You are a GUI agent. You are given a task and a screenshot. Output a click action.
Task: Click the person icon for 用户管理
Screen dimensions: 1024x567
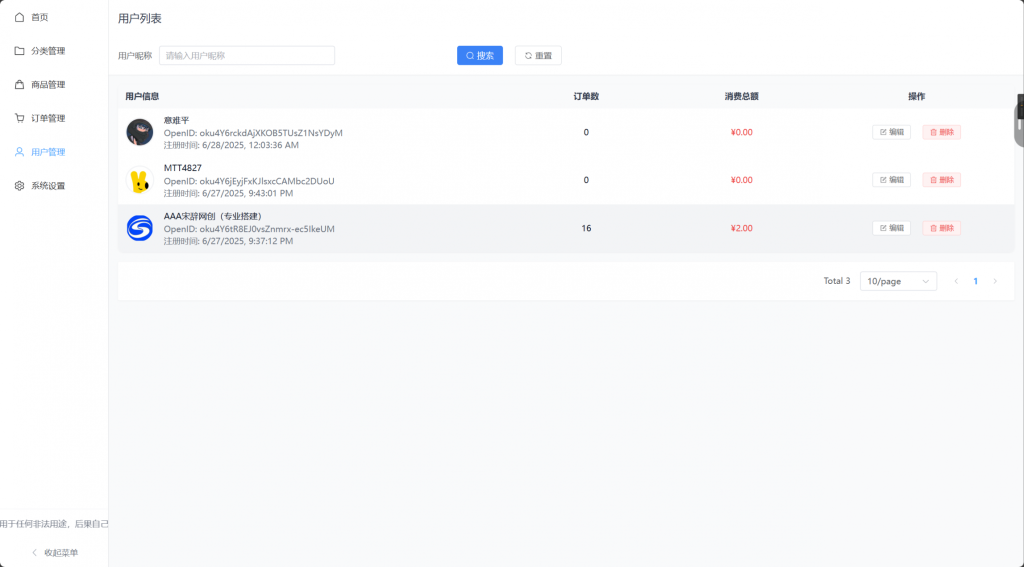click(19, 152)
